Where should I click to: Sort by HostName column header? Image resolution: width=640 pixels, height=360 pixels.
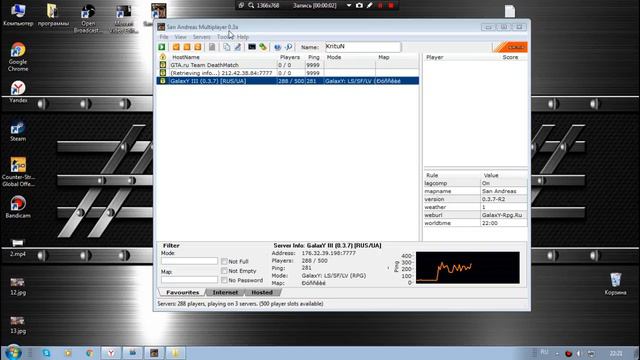pyautogui.click(x=223, y=57)
